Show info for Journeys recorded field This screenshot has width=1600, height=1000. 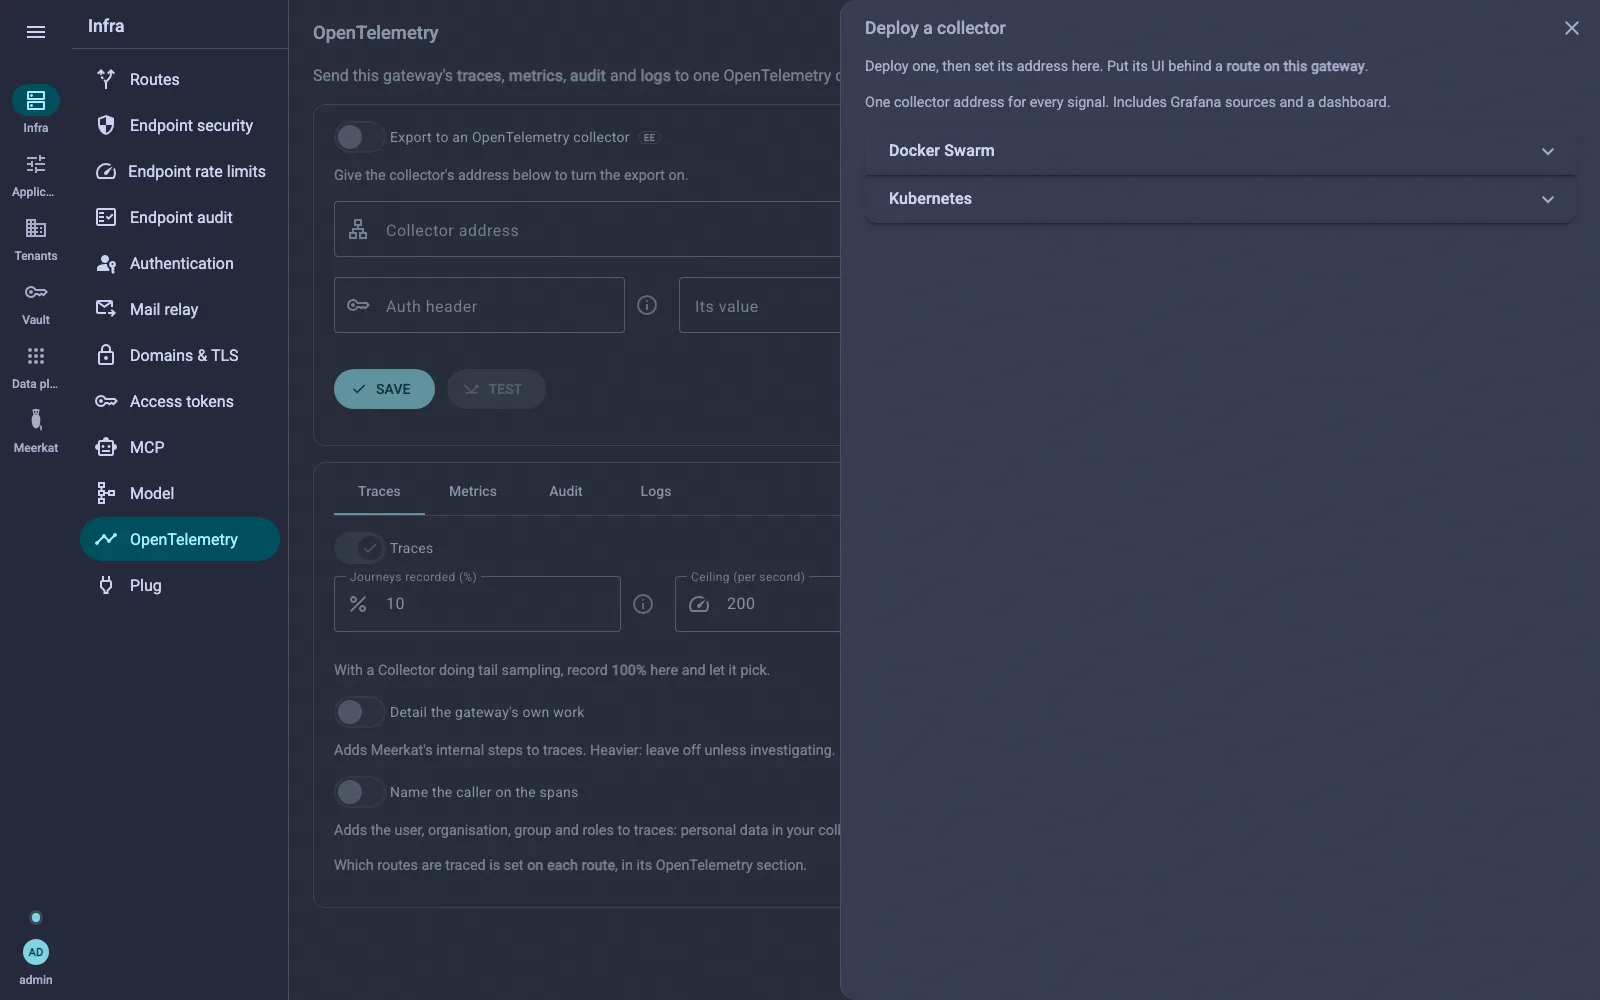click(643, 604)
